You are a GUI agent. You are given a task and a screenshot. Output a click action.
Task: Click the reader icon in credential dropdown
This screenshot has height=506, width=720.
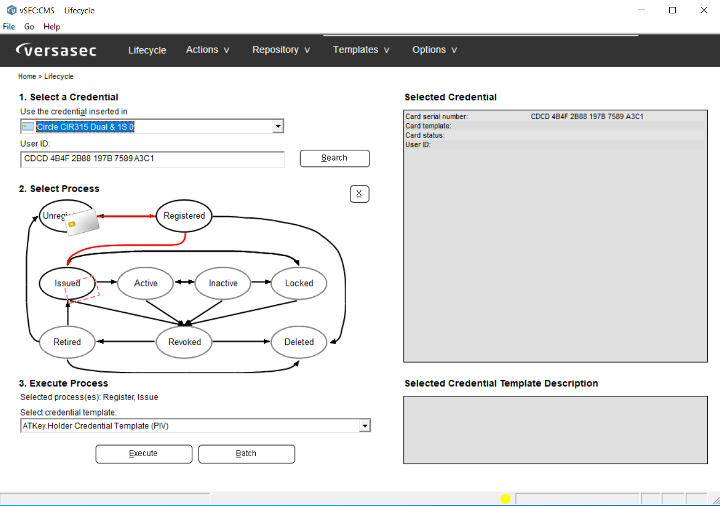pyautogui.click(x=28, y=126)
